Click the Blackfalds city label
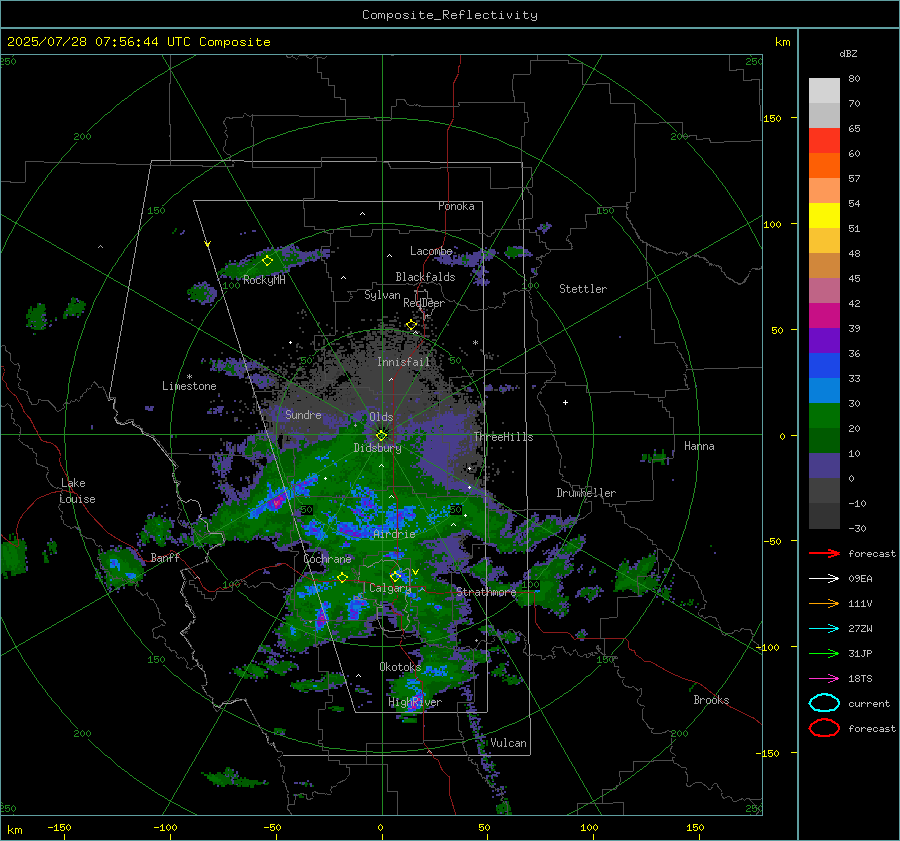Screen dimensions: 900x841 click(x=425, y=277)
